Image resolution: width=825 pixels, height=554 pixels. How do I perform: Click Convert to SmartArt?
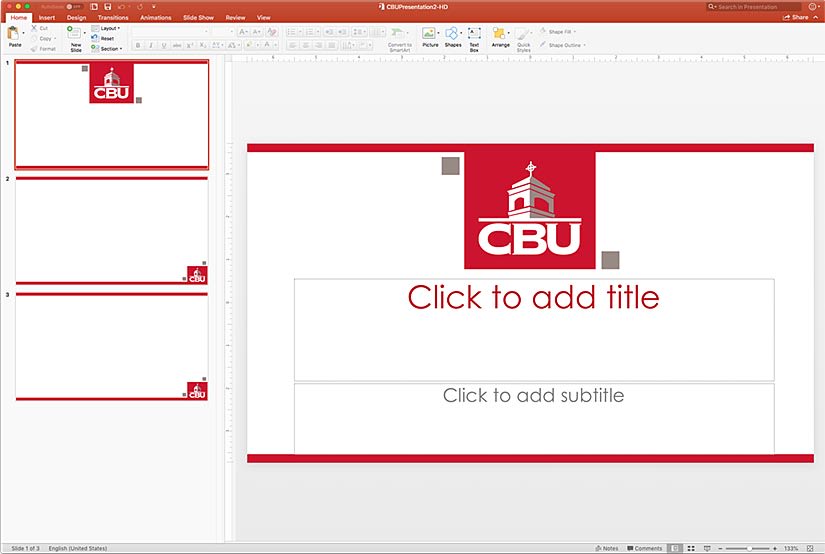(400, 38)
